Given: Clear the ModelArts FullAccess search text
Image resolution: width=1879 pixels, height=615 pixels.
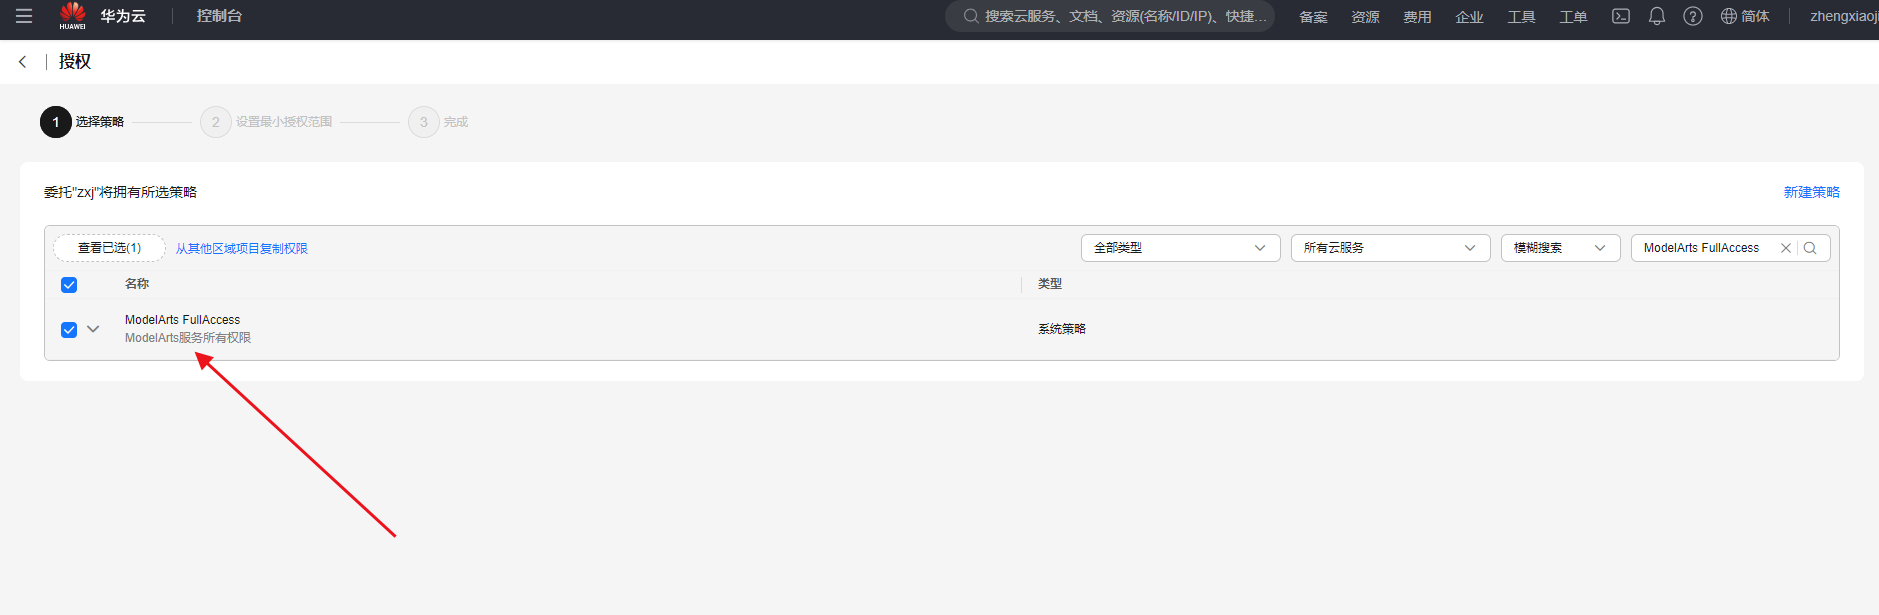Looking at the screenshot, I should (1786, 248).
